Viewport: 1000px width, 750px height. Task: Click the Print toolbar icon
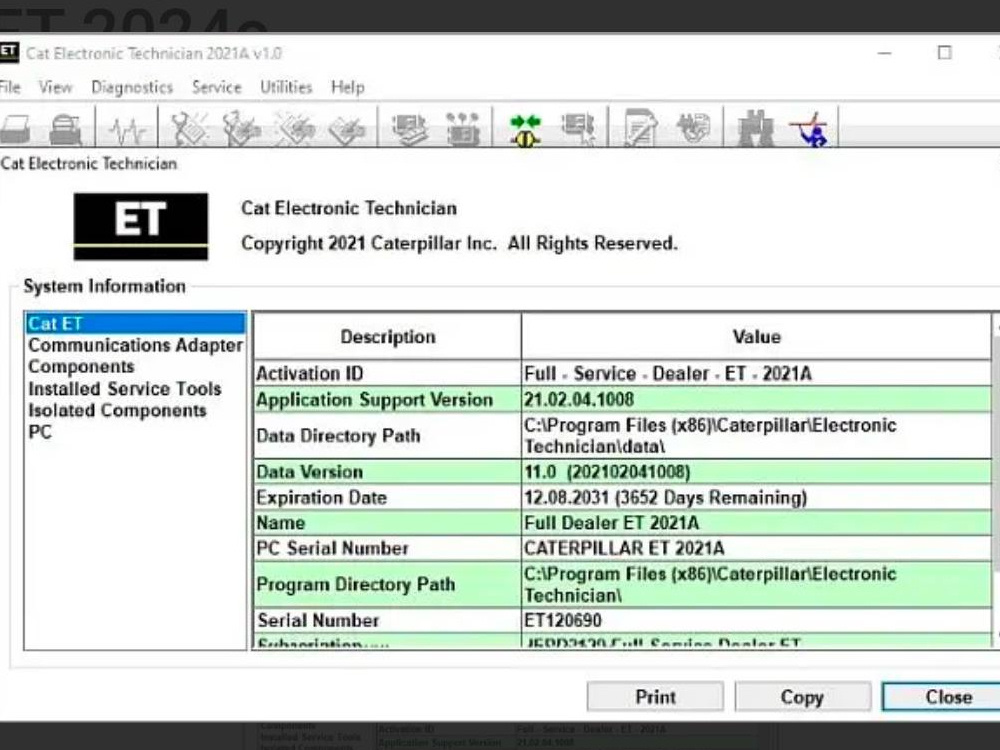(x=15, y=128)
